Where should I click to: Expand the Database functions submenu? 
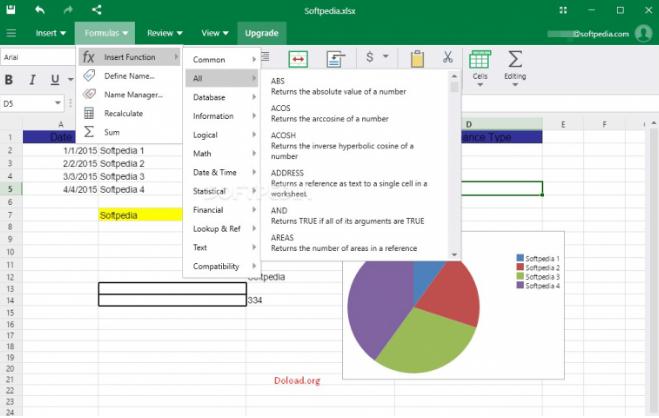(221, 97)
